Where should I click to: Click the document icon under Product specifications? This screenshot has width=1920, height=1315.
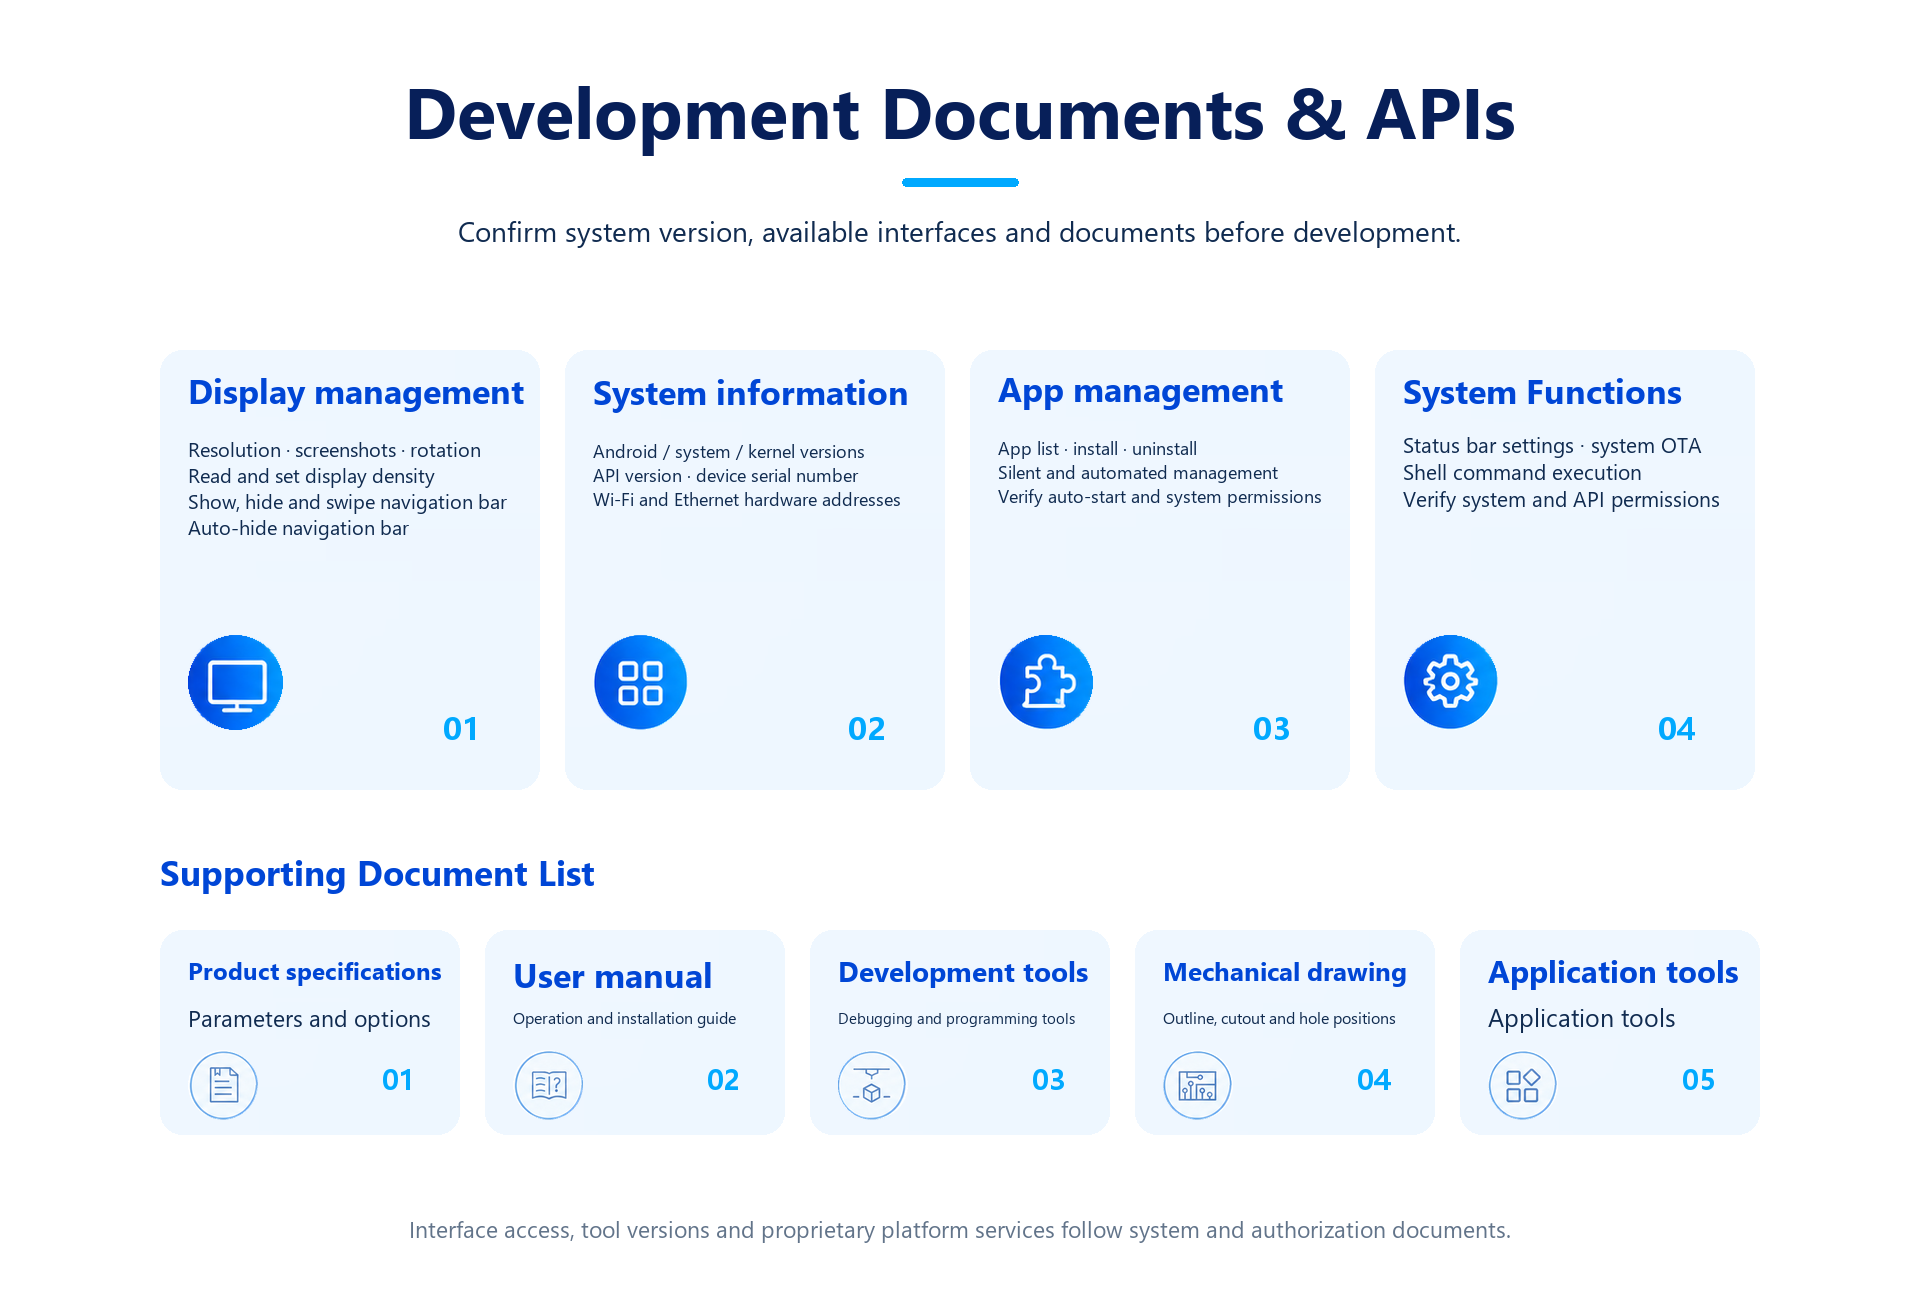coord(224,1085)
